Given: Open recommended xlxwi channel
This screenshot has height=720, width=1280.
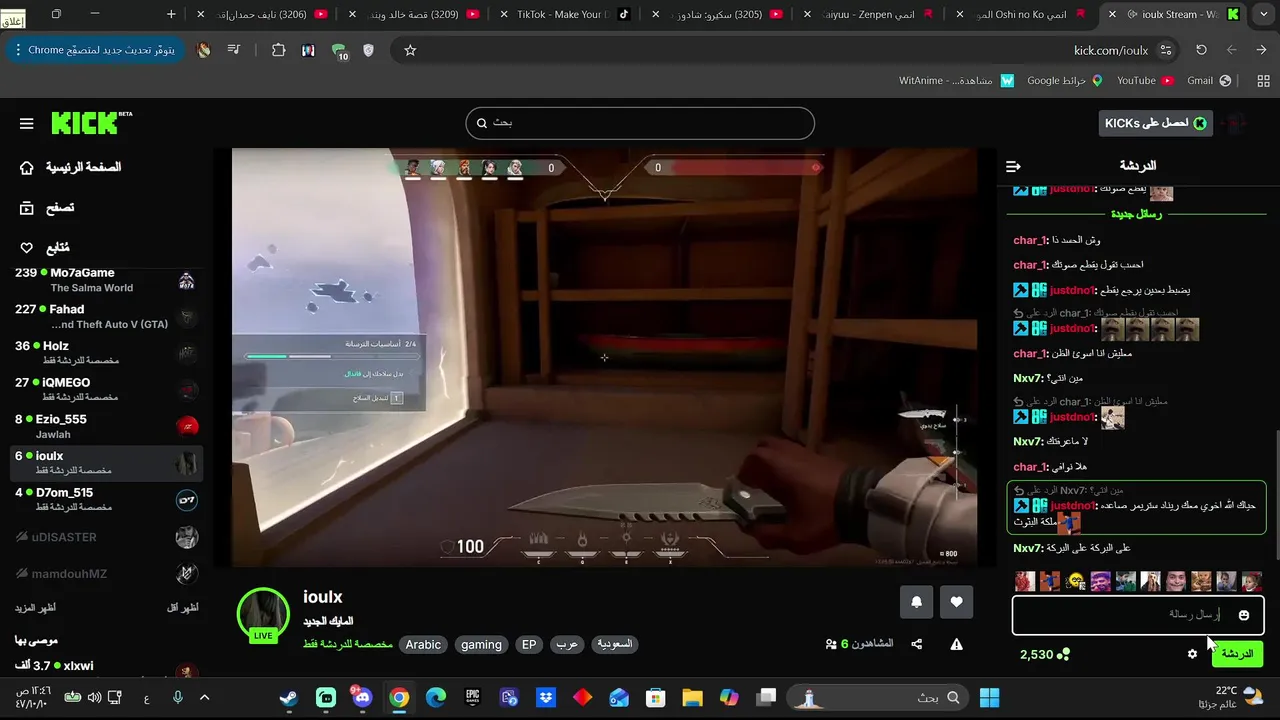Looking at the screenshot, I should point(106,670).
